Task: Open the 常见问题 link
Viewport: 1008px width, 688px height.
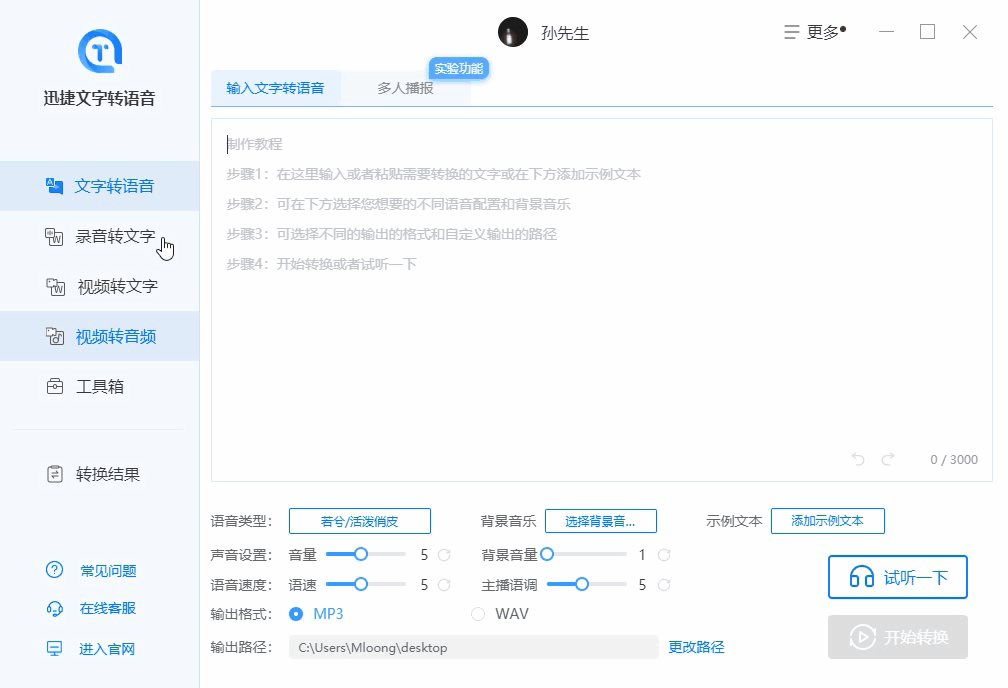Action: pyautogui.click(x=108, y=570)
